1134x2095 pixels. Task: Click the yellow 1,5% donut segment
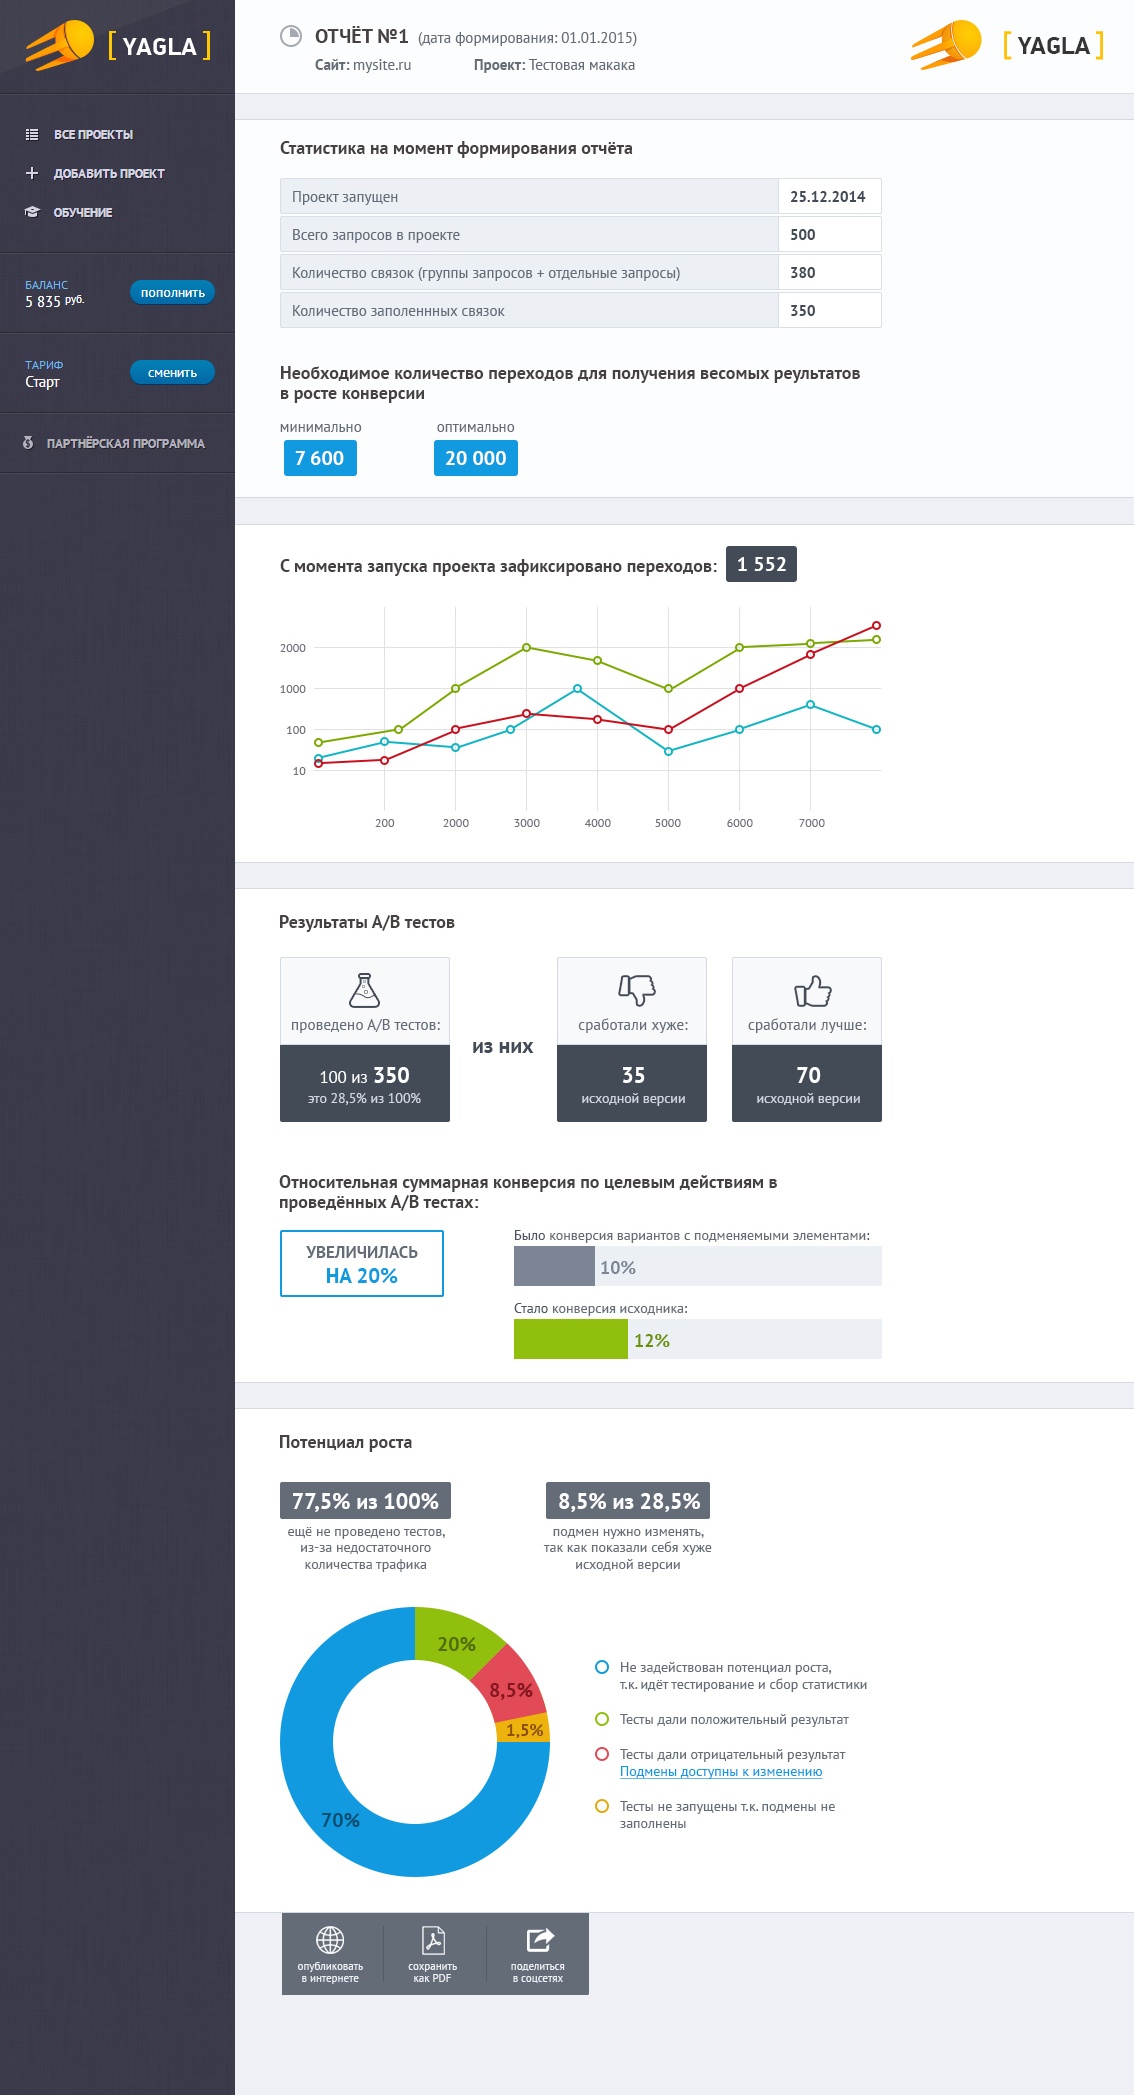pos(524,1729)
